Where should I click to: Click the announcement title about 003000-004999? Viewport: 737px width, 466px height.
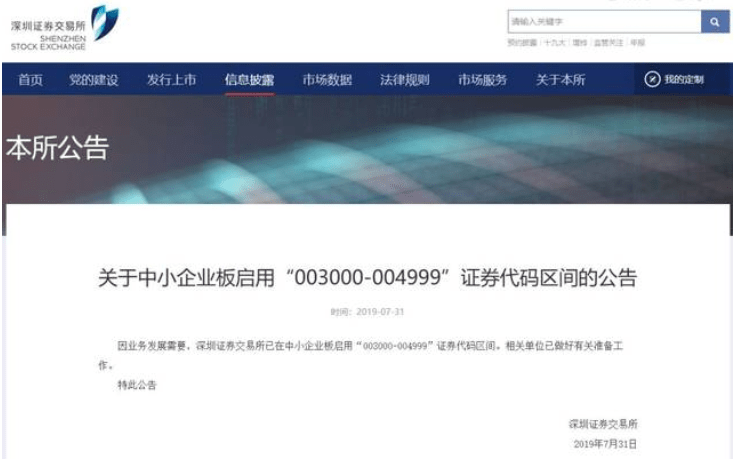(367, 277)
